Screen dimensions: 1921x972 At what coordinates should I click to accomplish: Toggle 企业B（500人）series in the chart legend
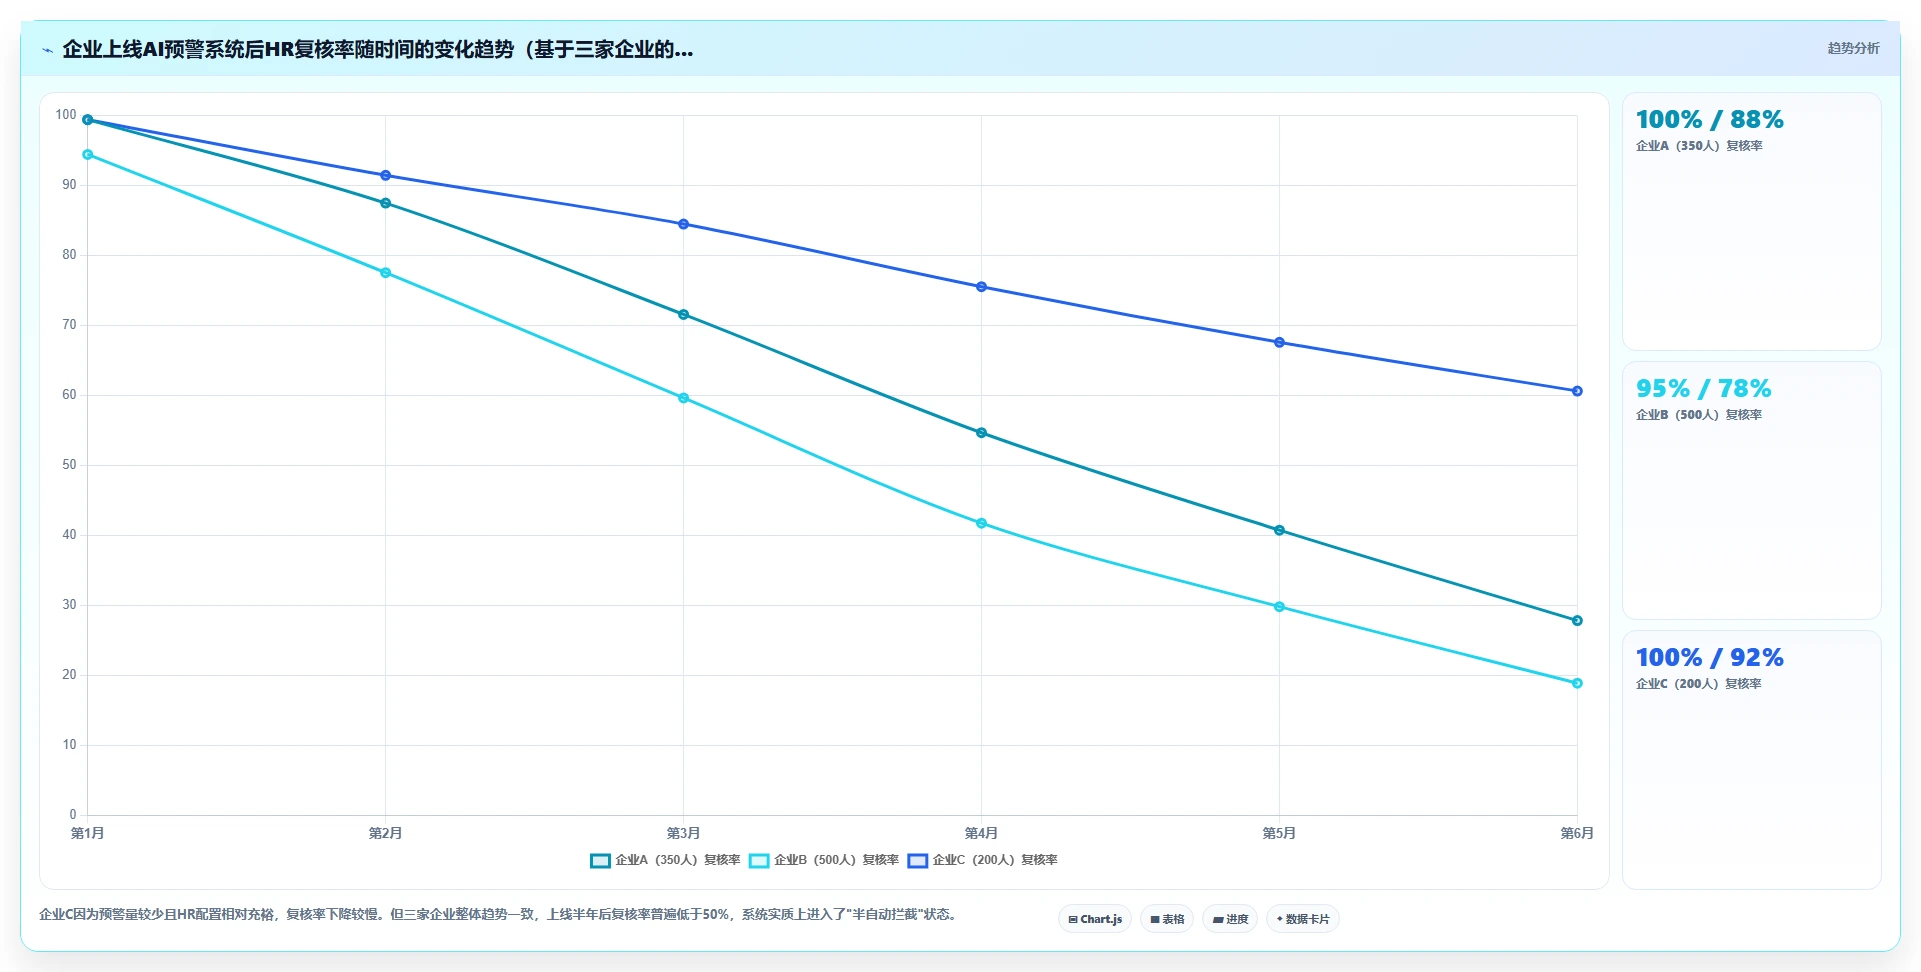tap(824, 860)
